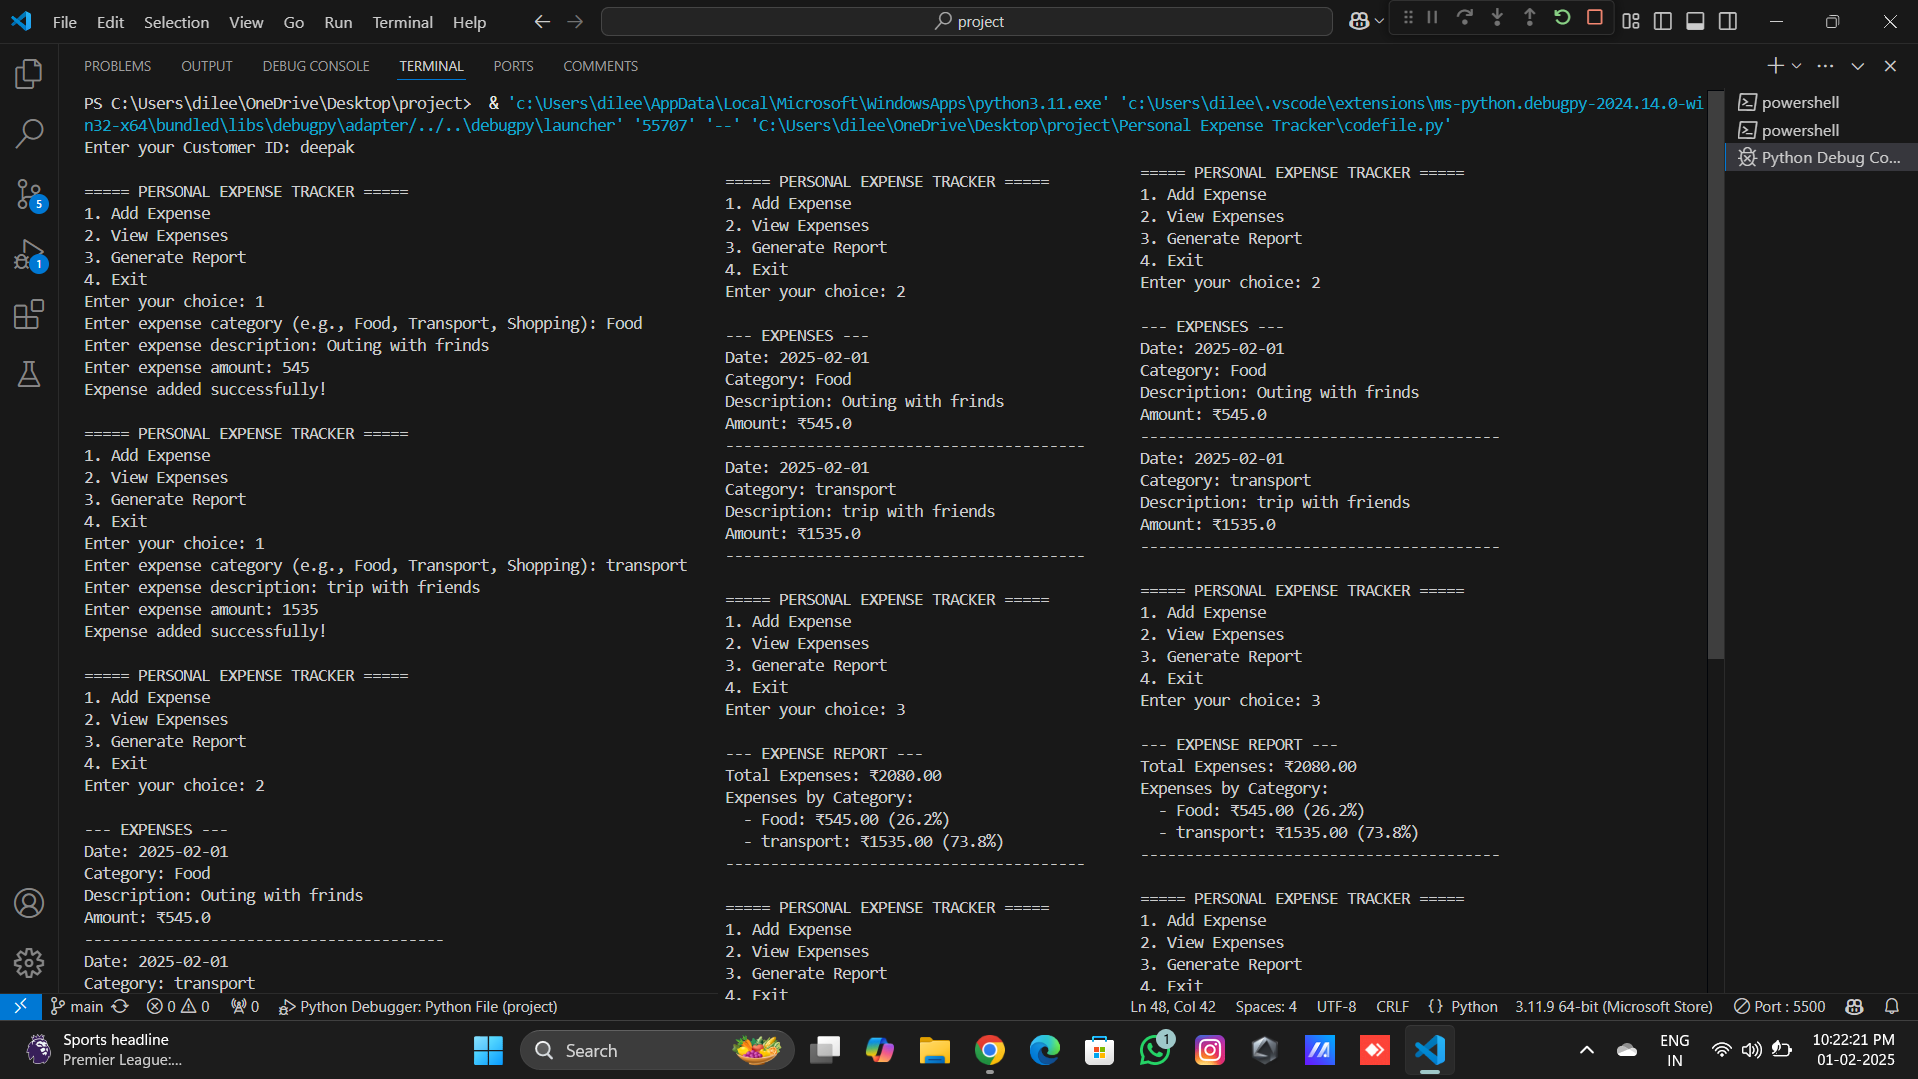Open the Testing beaker view

tap(29, 374)
